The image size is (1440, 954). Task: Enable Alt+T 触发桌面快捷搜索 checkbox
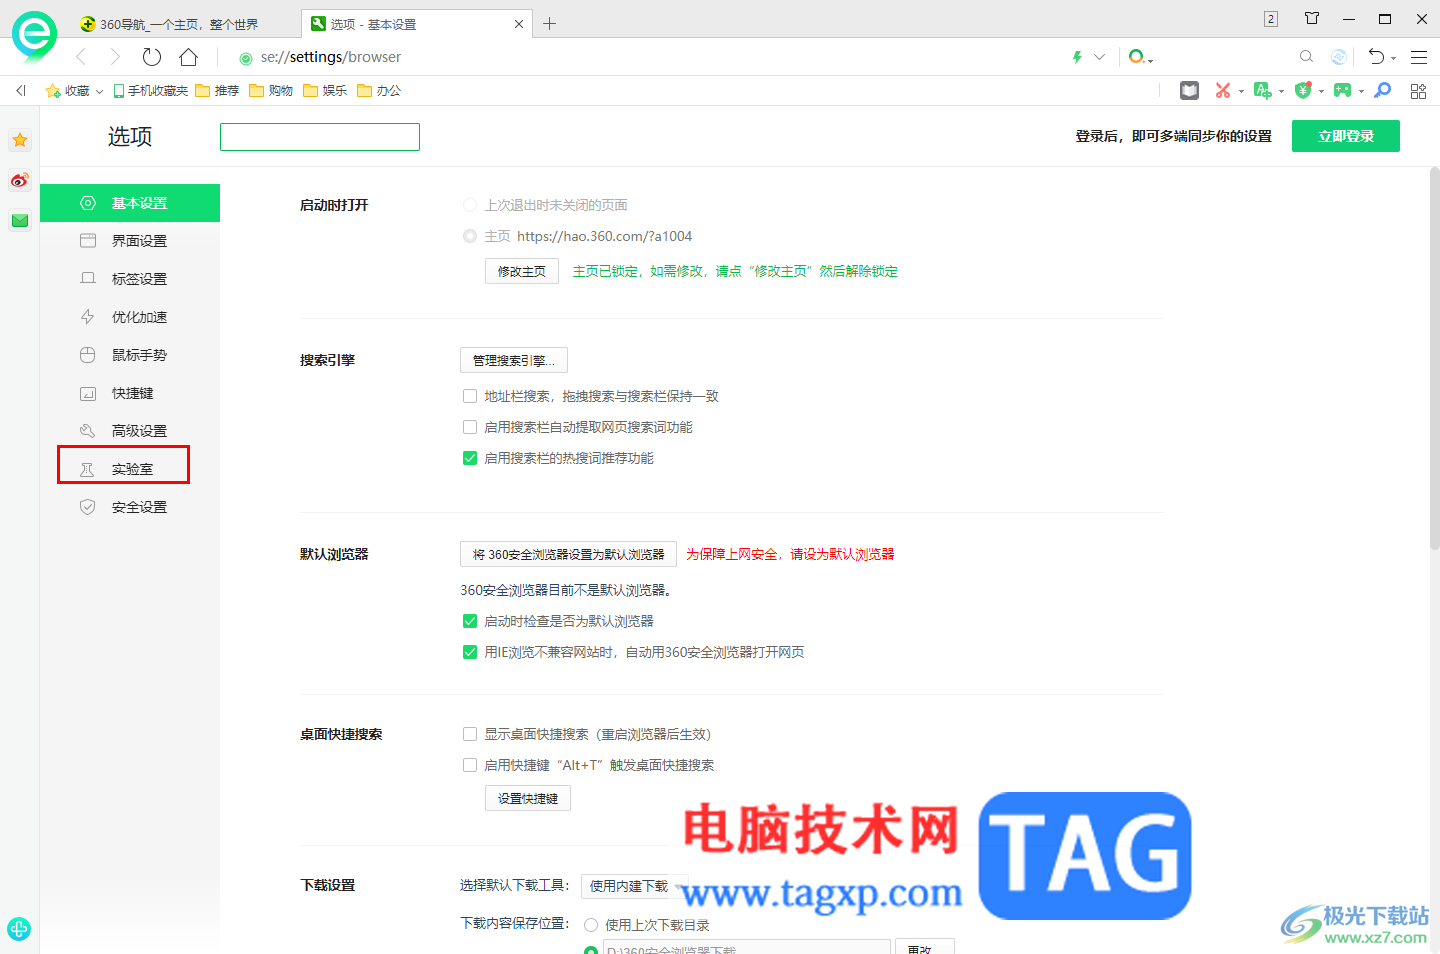(470, 765)
